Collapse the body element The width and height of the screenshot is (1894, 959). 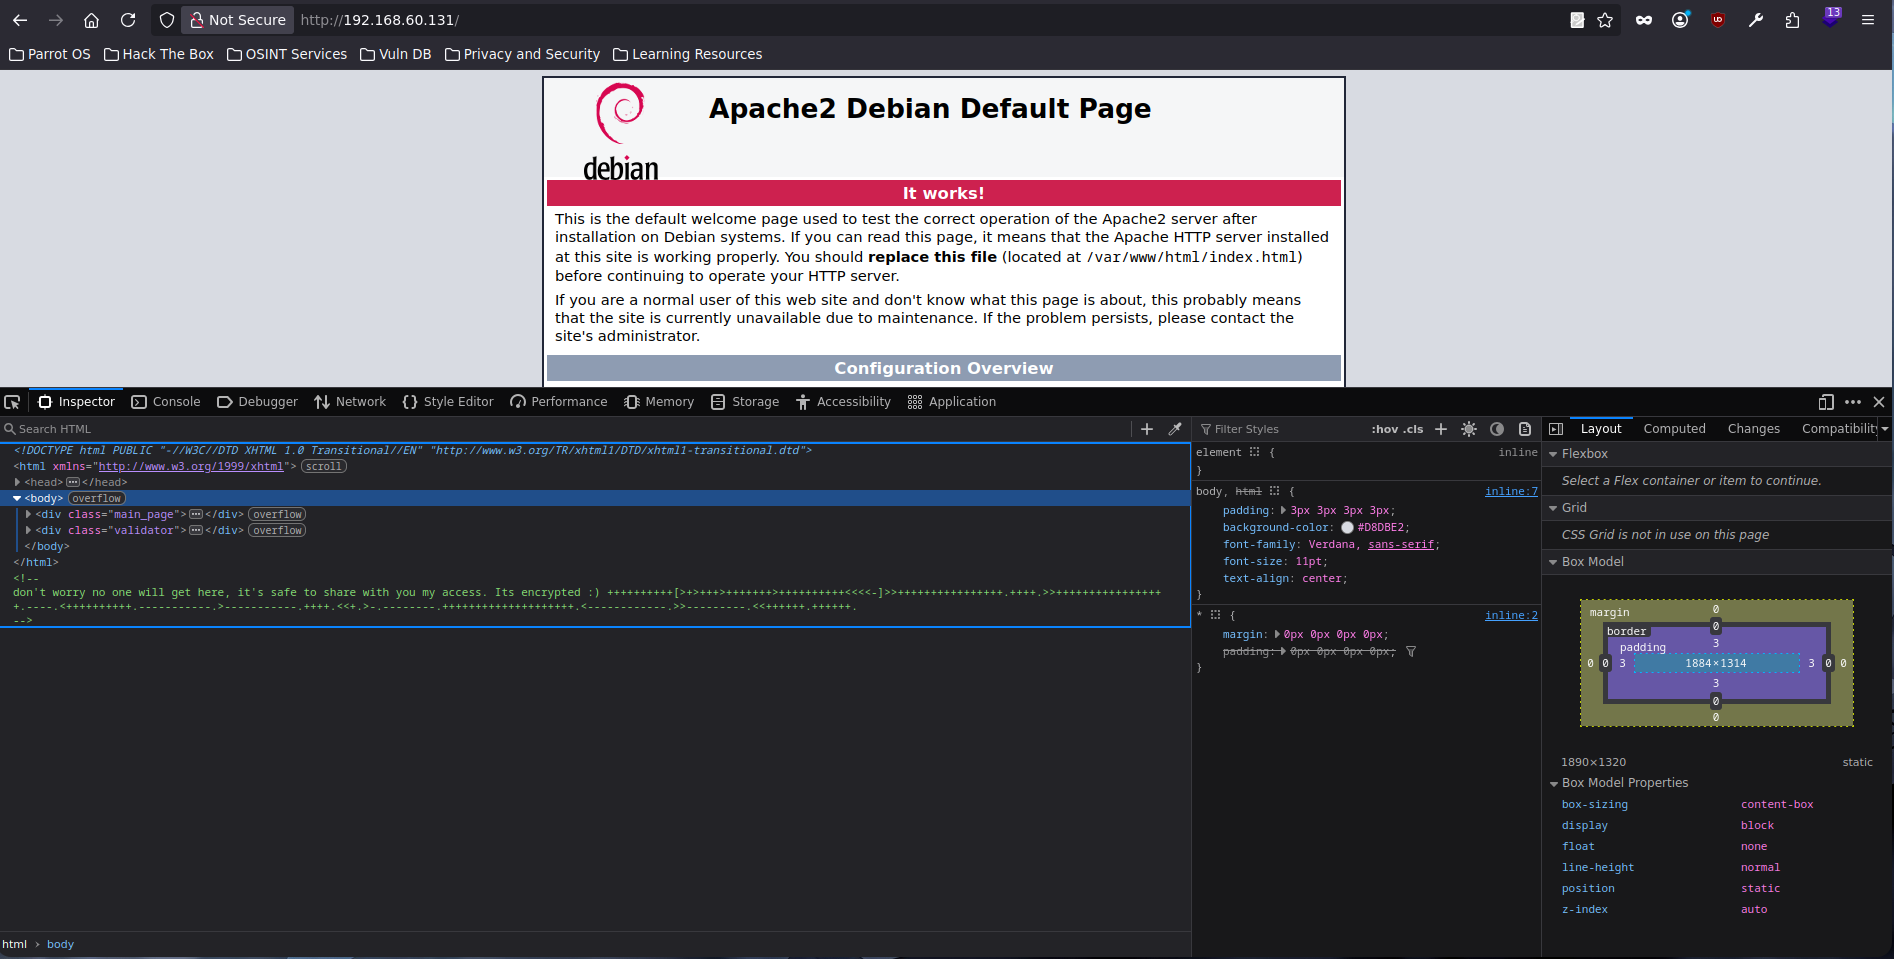tap(17, 498)
